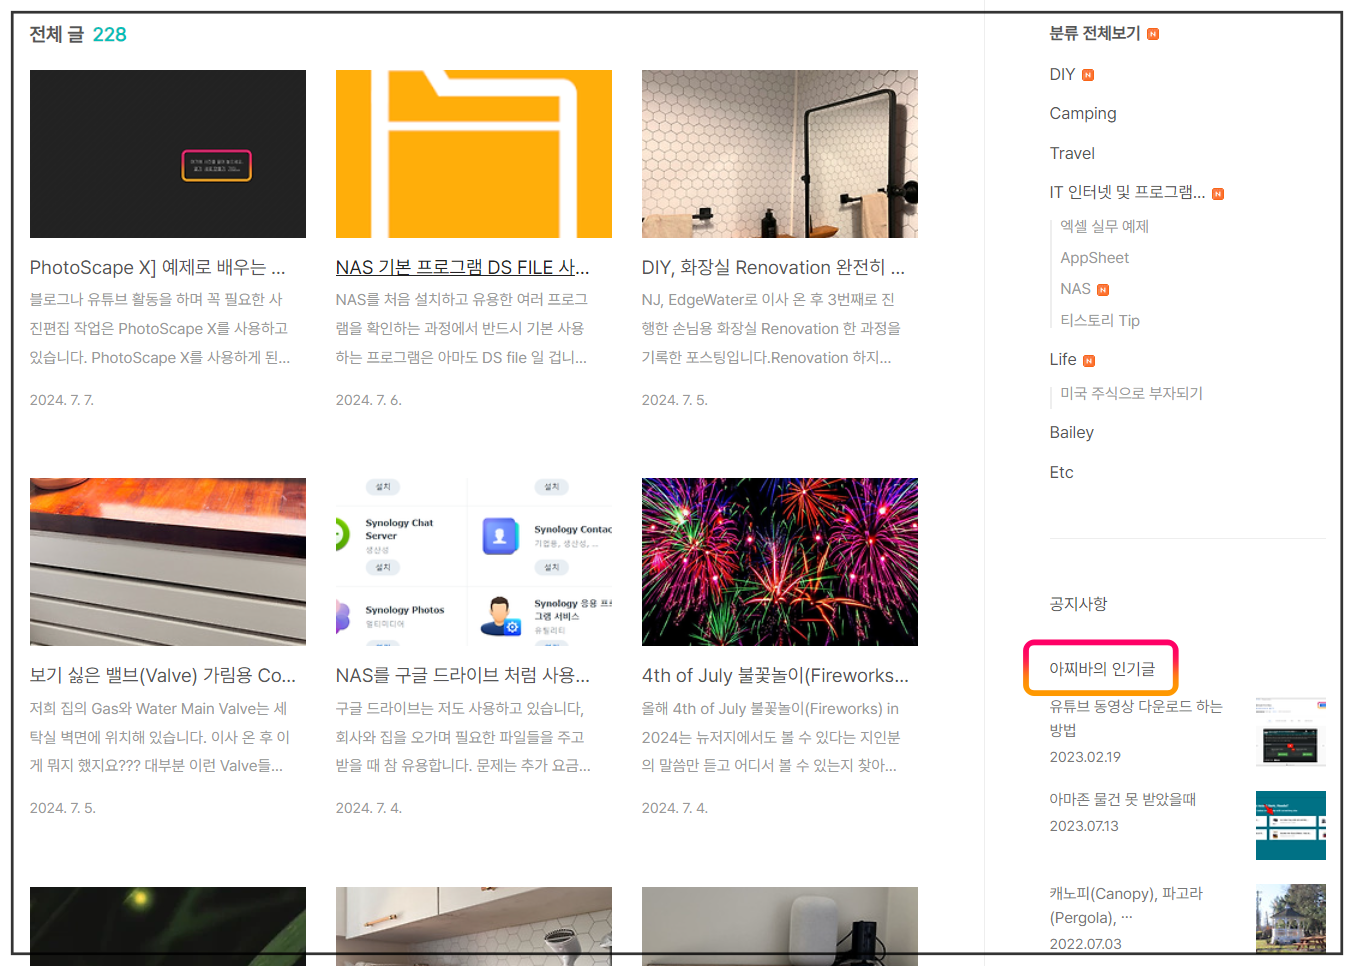The image size is (1354, 966).
Task: Open the NAS를 구글 드라이브 처럼 사용 post title
Action: pyautogui.click(x=463, y=675)
